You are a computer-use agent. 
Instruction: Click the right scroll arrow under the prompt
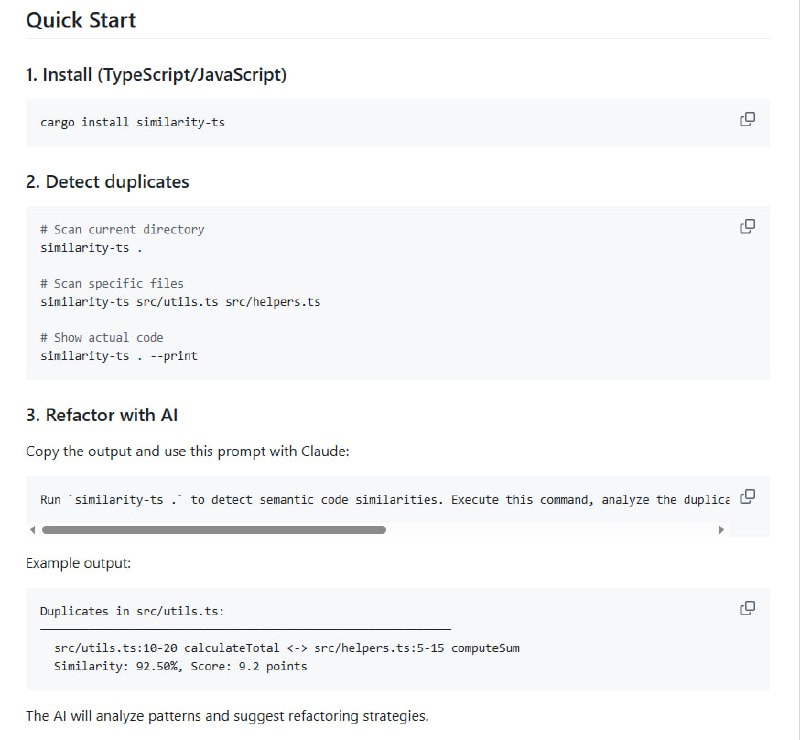(721, 529)
